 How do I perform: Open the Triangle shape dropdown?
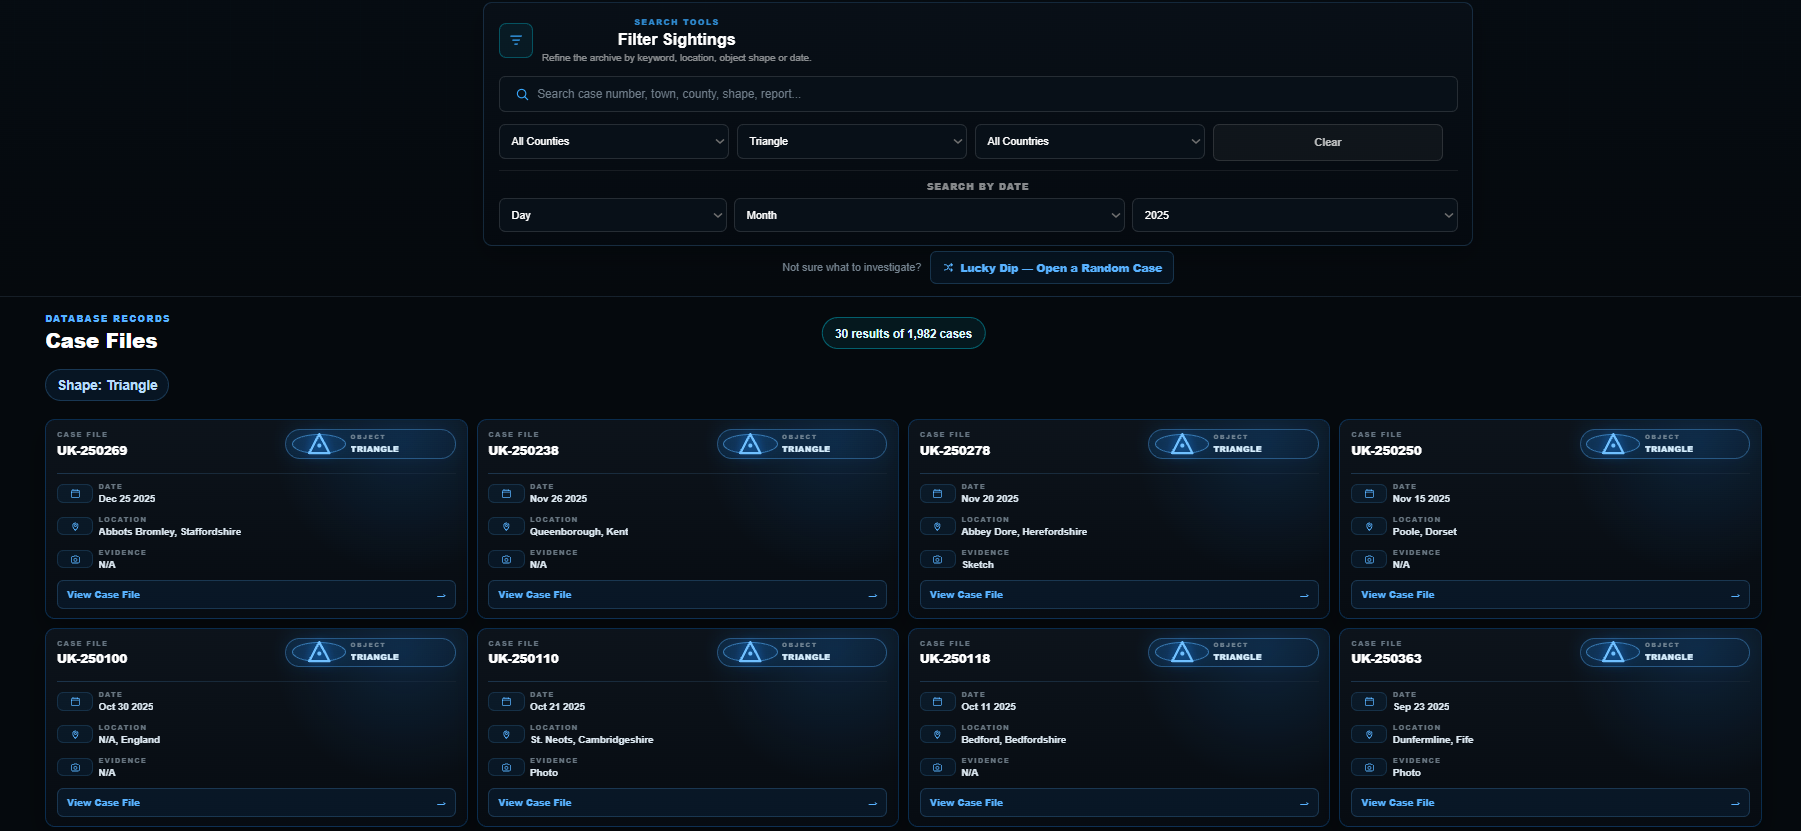[x=852, y=141]
